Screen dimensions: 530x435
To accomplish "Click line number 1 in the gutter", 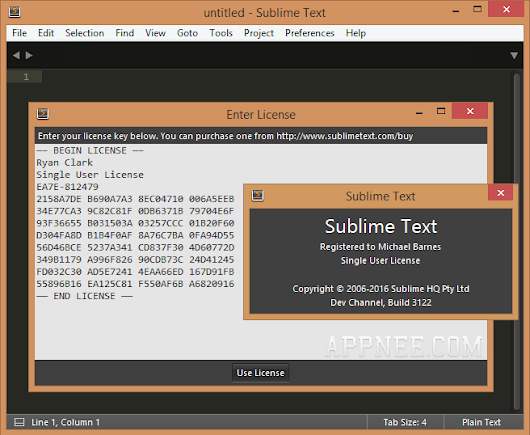I will [26, 77].
